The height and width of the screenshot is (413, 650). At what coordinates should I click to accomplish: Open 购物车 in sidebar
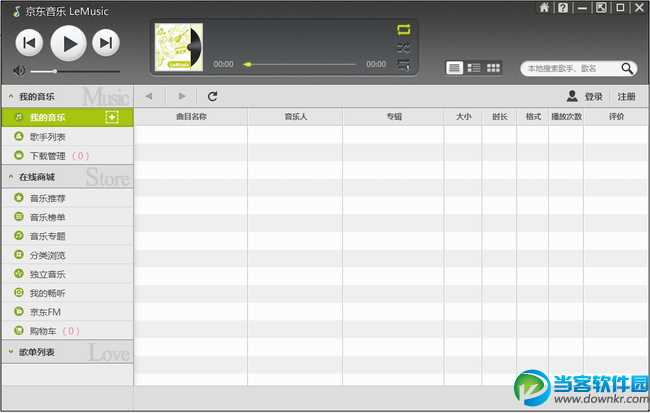68,331
